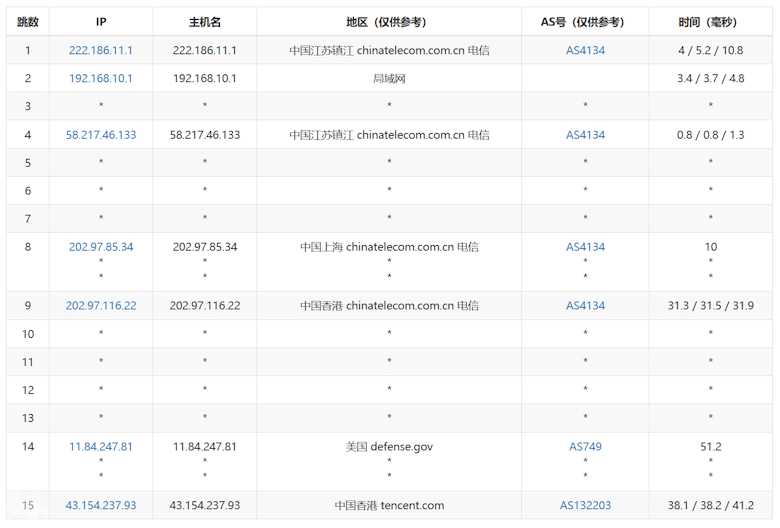Click AS4134 link in hop 1 row

click(585, 50)
